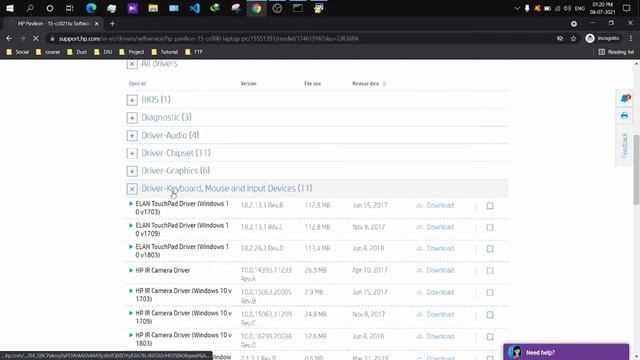Open File Explorer from the taskbar
The width and height of the screenshot is (640, 360).
click(x=153, y=8)
